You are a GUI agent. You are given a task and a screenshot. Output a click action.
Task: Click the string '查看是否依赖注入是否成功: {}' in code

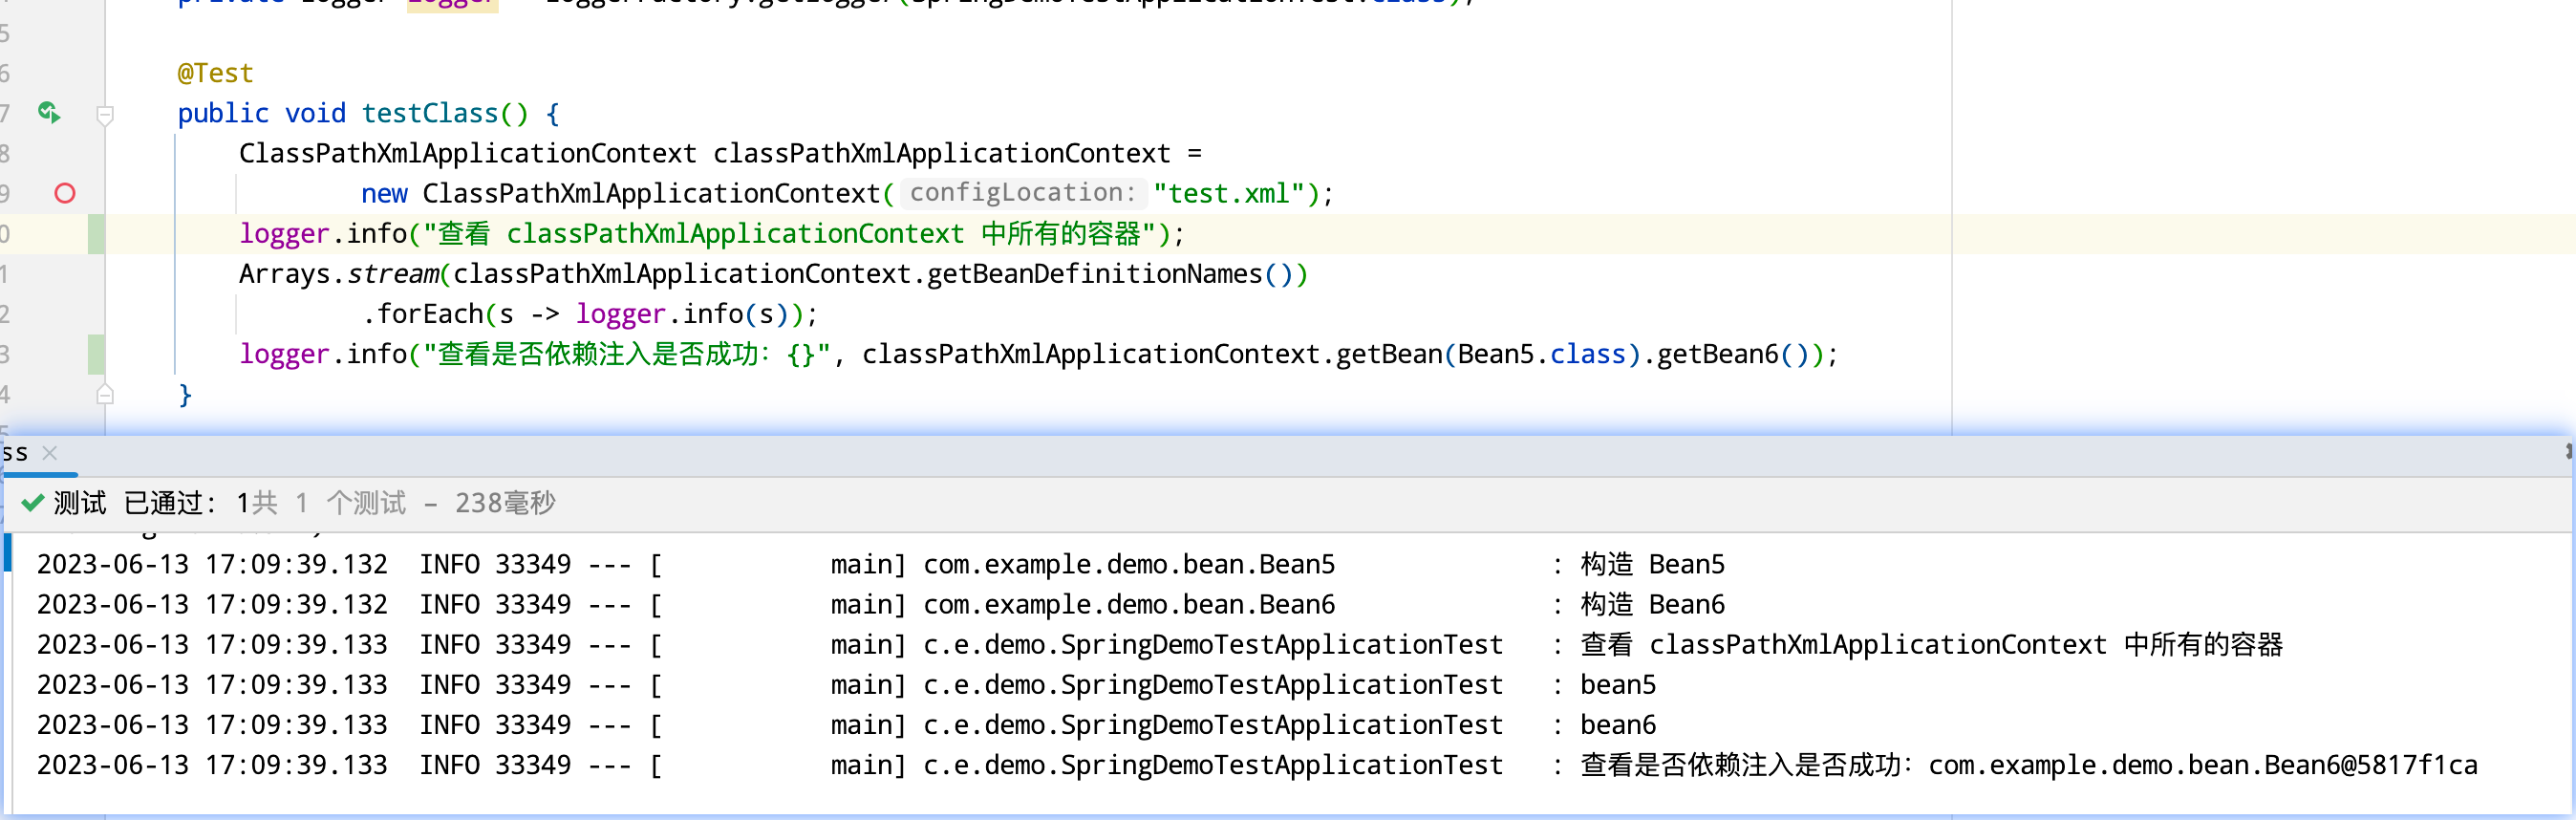click(x=625, y=354)
